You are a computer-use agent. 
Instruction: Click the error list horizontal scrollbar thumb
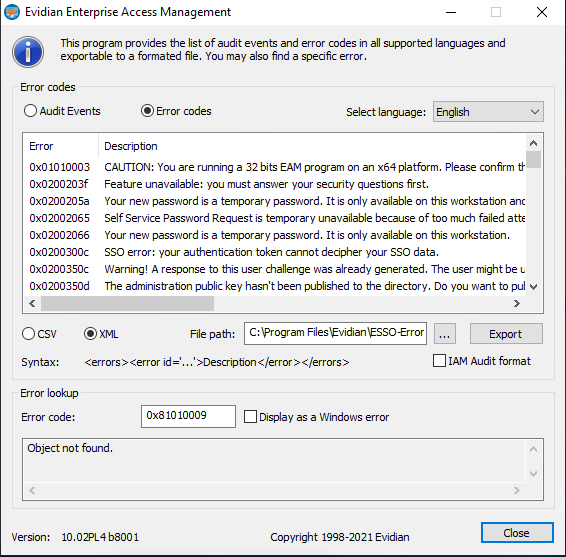(x=127, y=303)
